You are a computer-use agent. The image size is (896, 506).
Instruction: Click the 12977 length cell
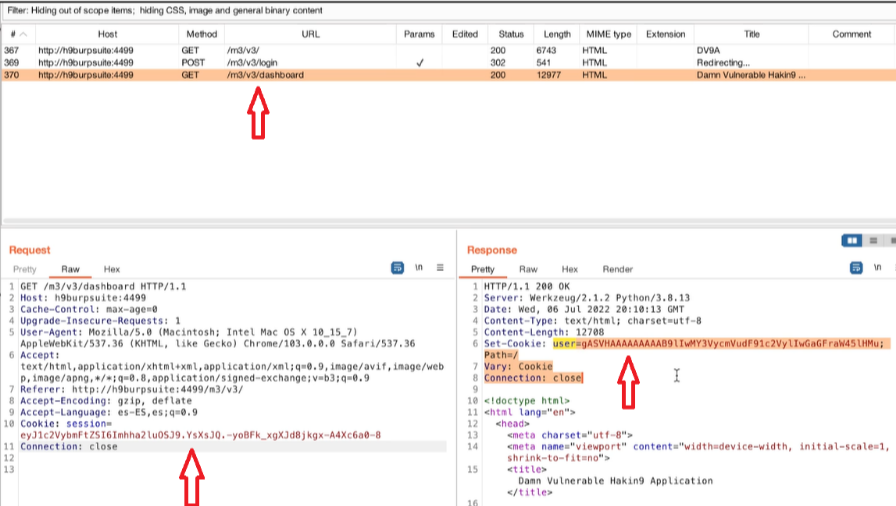coord(548,75)
